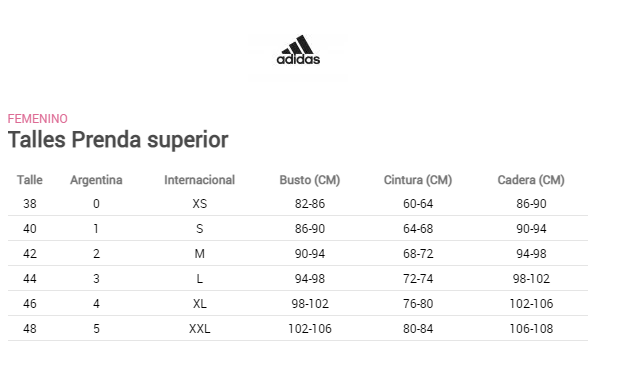621x379 pixels.
Task: Select the XL international size cell
Action: tap(200, 304)
